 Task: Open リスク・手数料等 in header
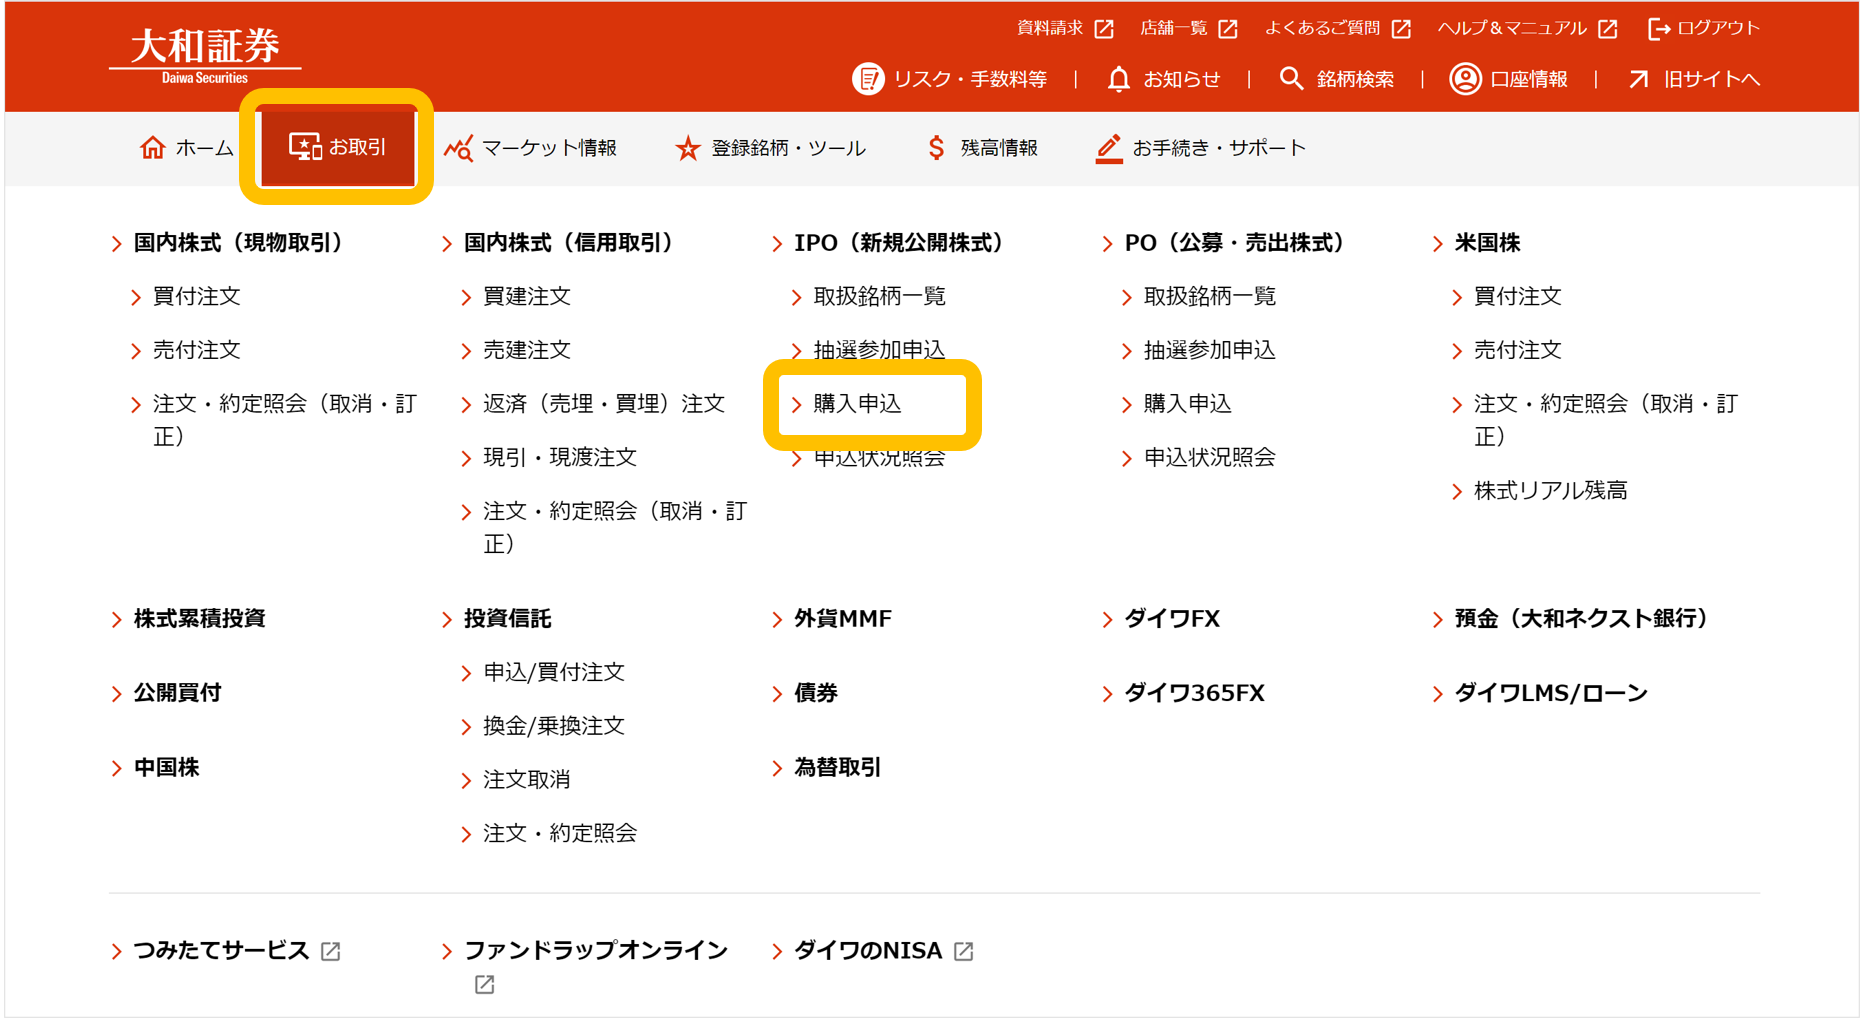point(950,79)
